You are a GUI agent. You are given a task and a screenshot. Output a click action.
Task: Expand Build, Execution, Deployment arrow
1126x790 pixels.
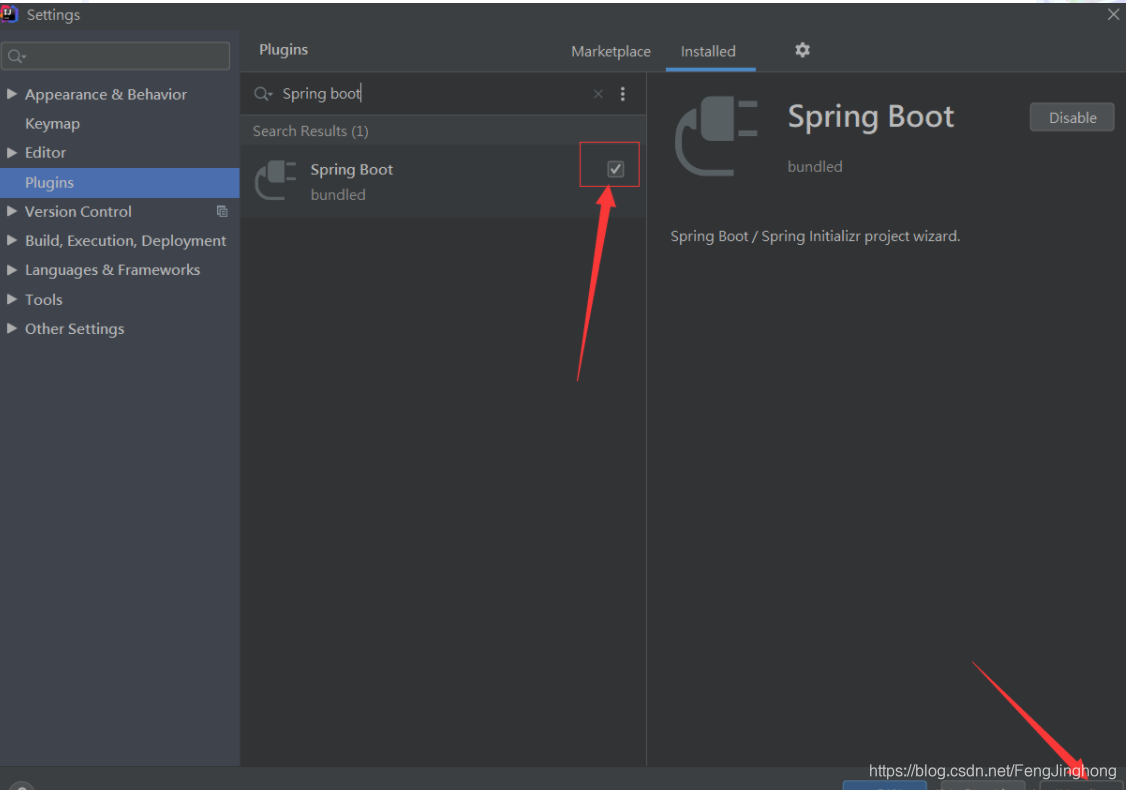click(11, 241)
